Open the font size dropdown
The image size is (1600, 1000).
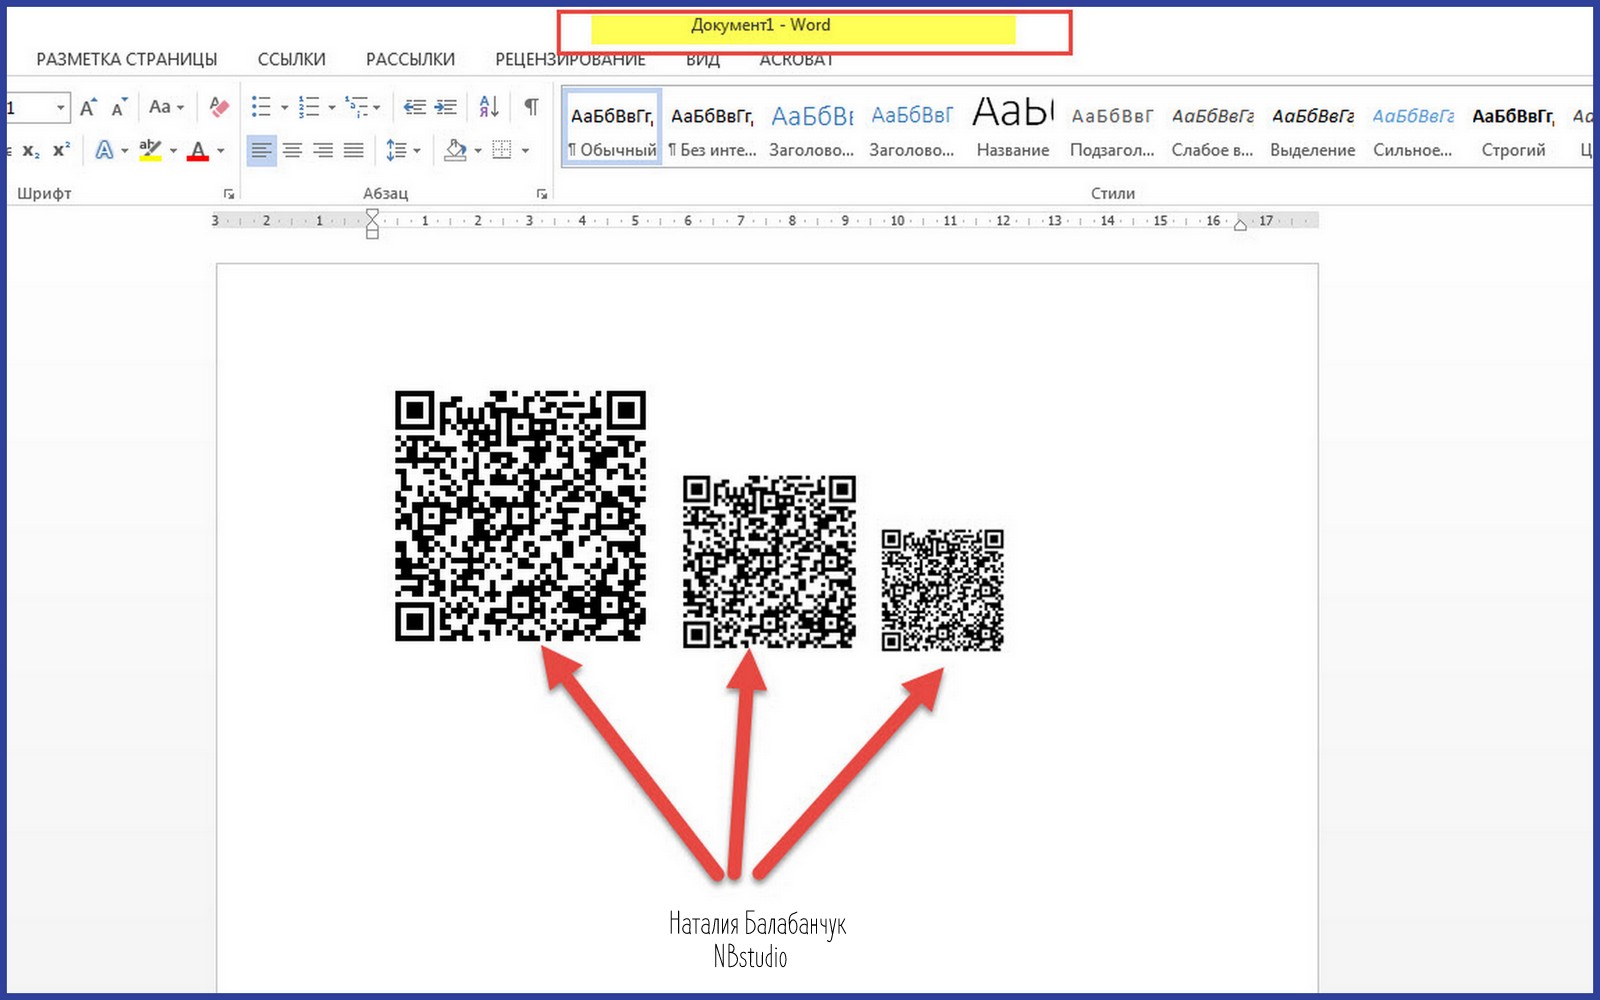pos(60,107)
